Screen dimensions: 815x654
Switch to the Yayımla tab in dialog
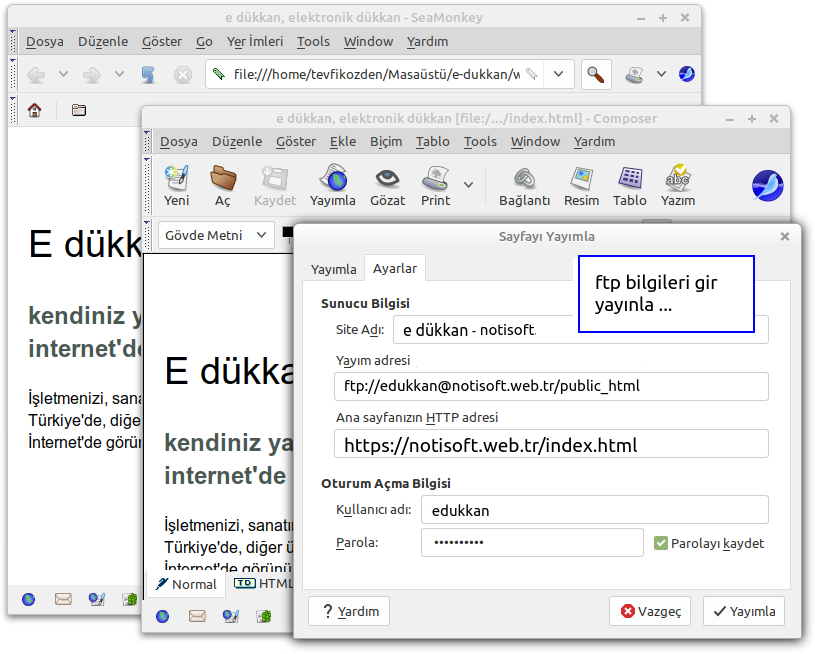coord(333,269)
